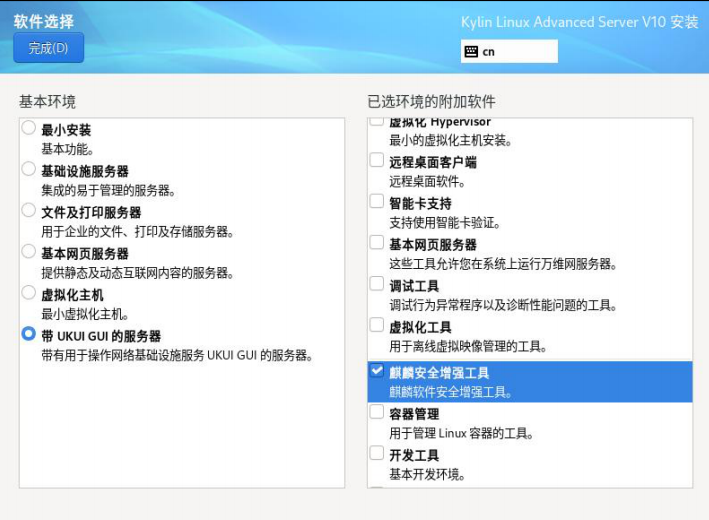Click the text 支持使用智能卡验证。

click(x=444, y=222)
